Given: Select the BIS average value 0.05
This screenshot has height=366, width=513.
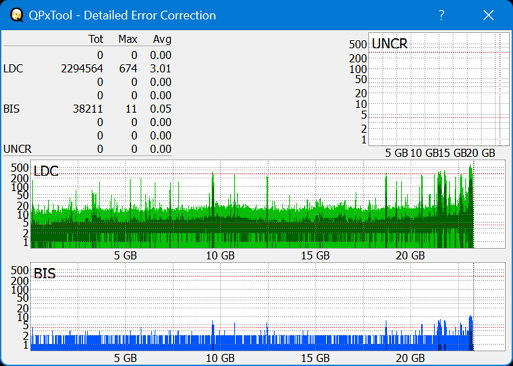Looking at the screenshot, I should pyautogui.click(x=160, y=109).
